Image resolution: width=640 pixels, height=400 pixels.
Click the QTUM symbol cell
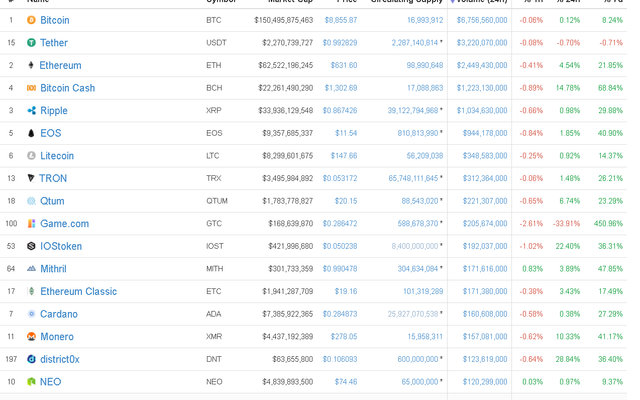[x=217, y=201]
